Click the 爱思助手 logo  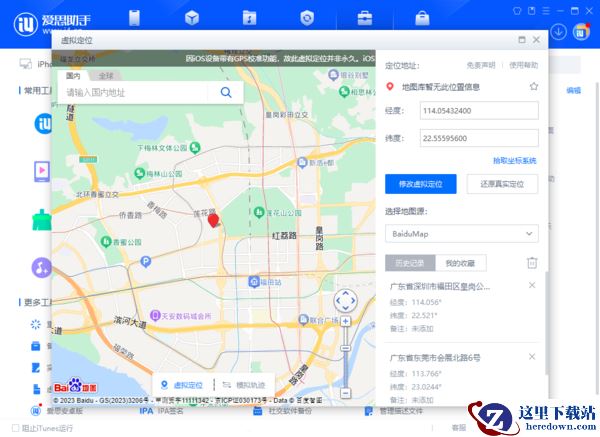click(x=52, y=23)
